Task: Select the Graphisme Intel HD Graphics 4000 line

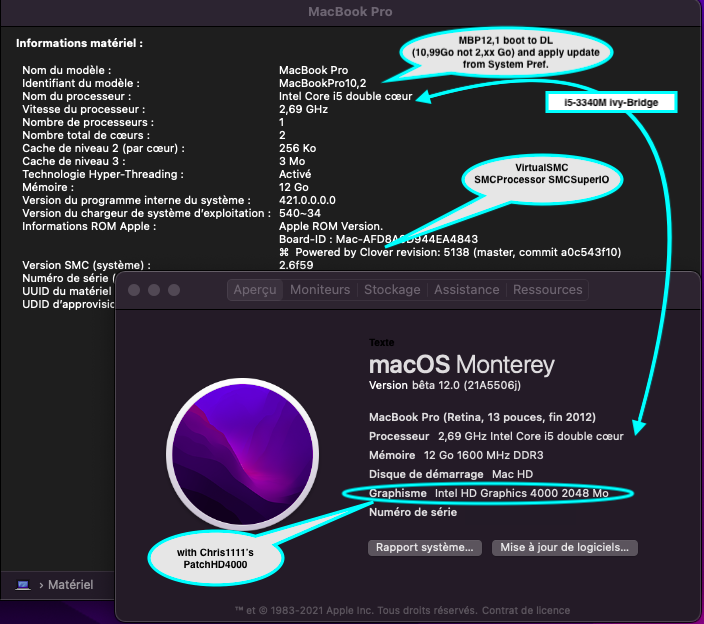Action: tap(488, 493)
